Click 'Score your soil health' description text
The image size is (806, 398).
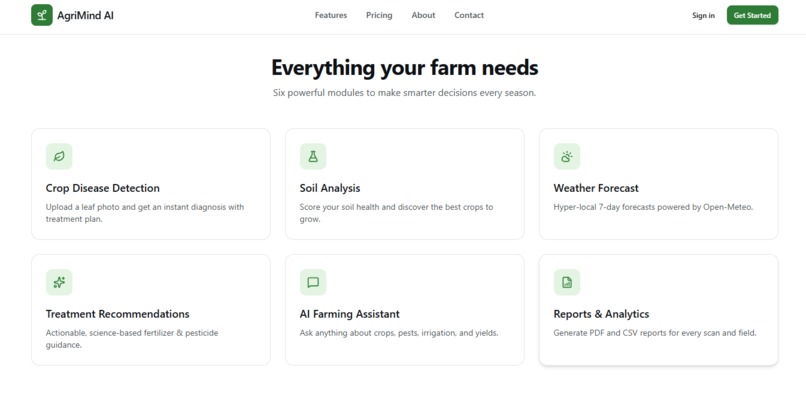point(396,213)
